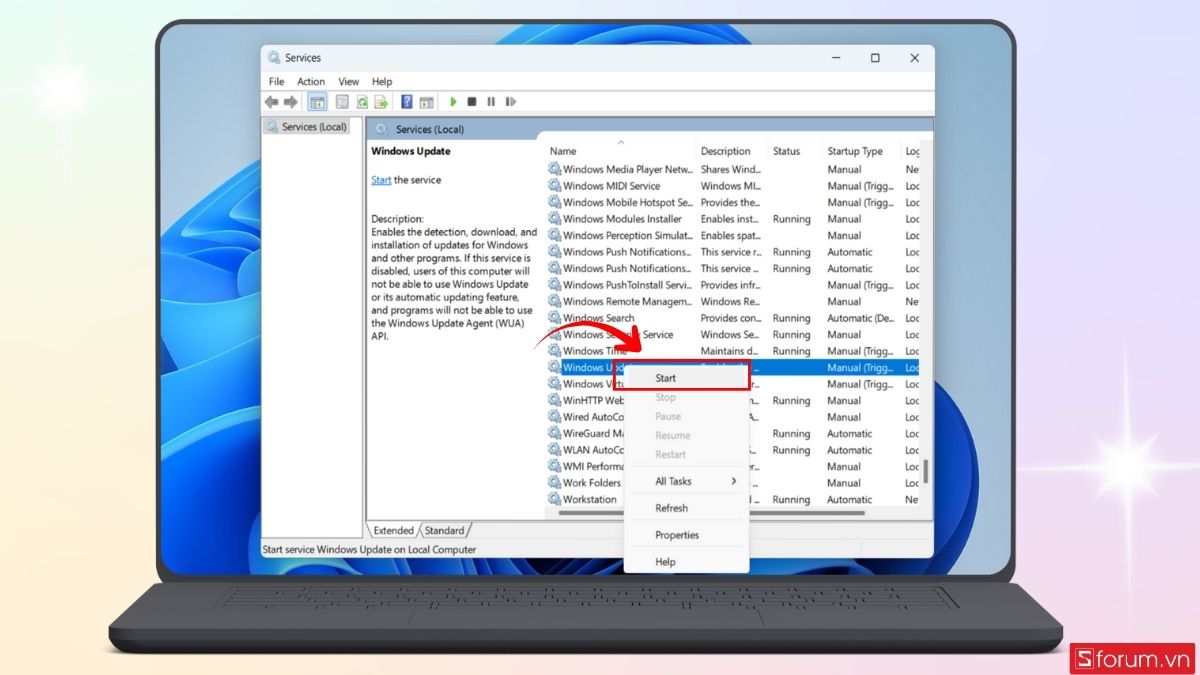Open the Action menu
Viewport: 1200px width, 675px height.
(x=311, y=81)
